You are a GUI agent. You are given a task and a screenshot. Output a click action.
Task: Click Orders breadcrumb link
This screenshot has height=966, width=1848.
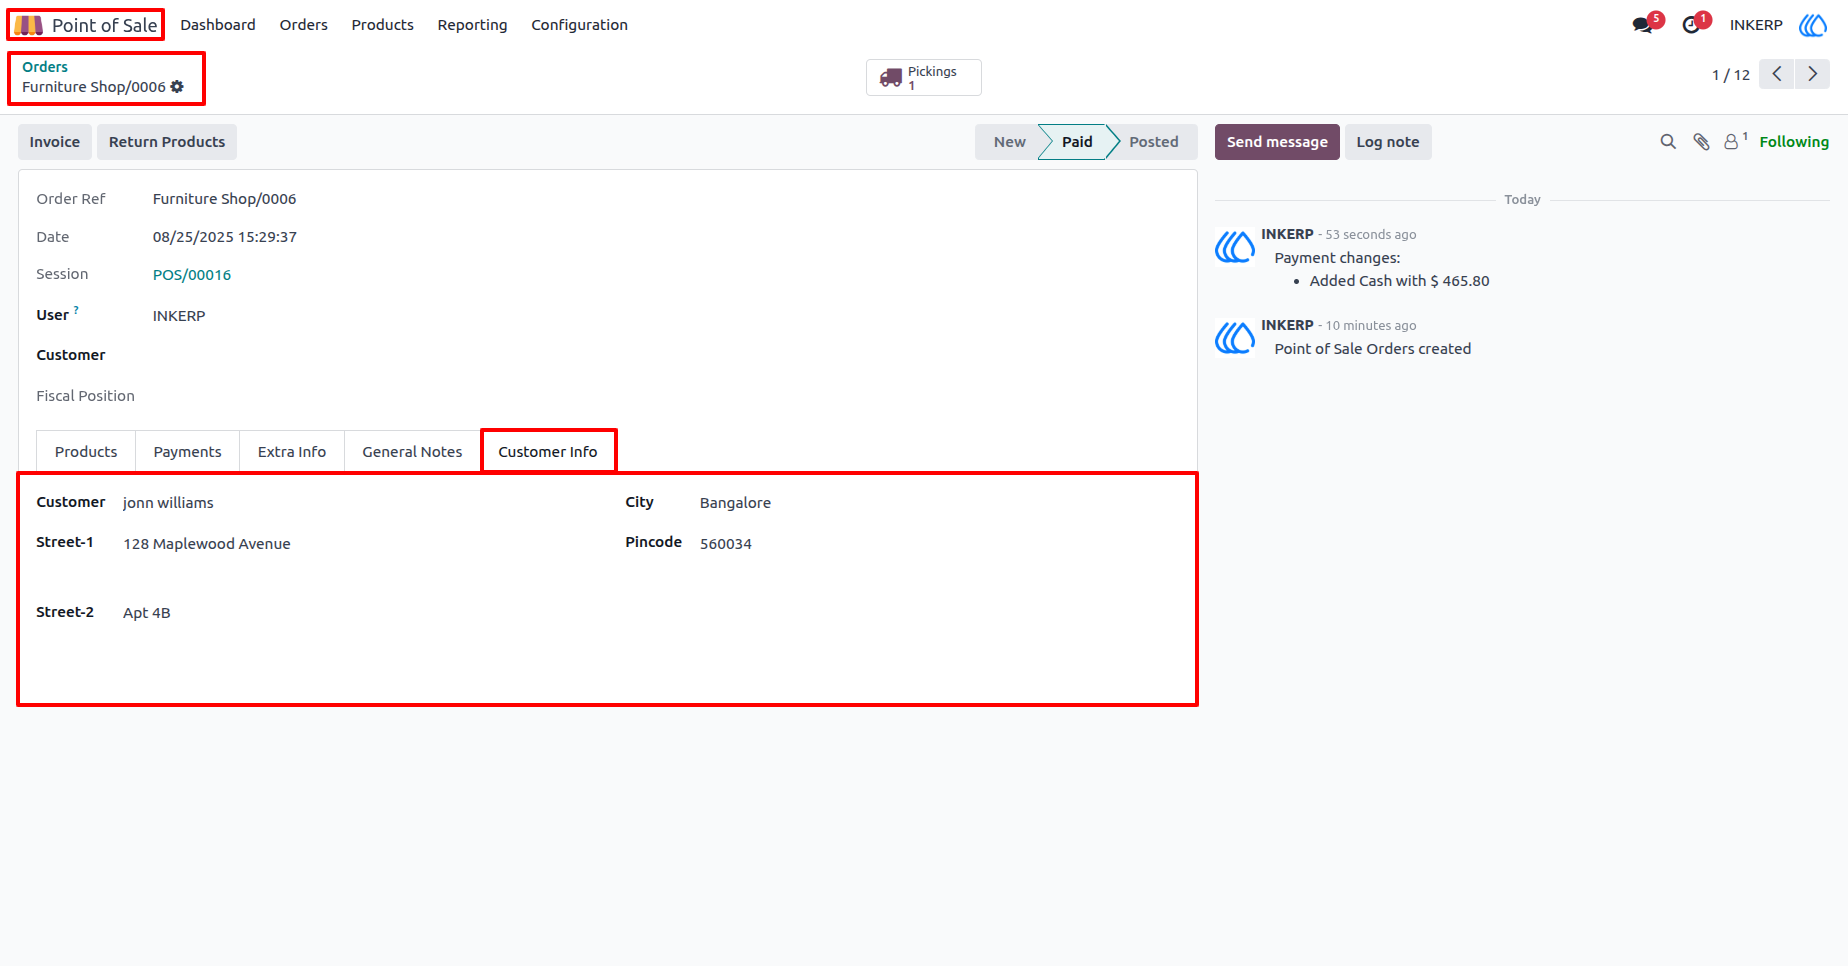(45, 67)
